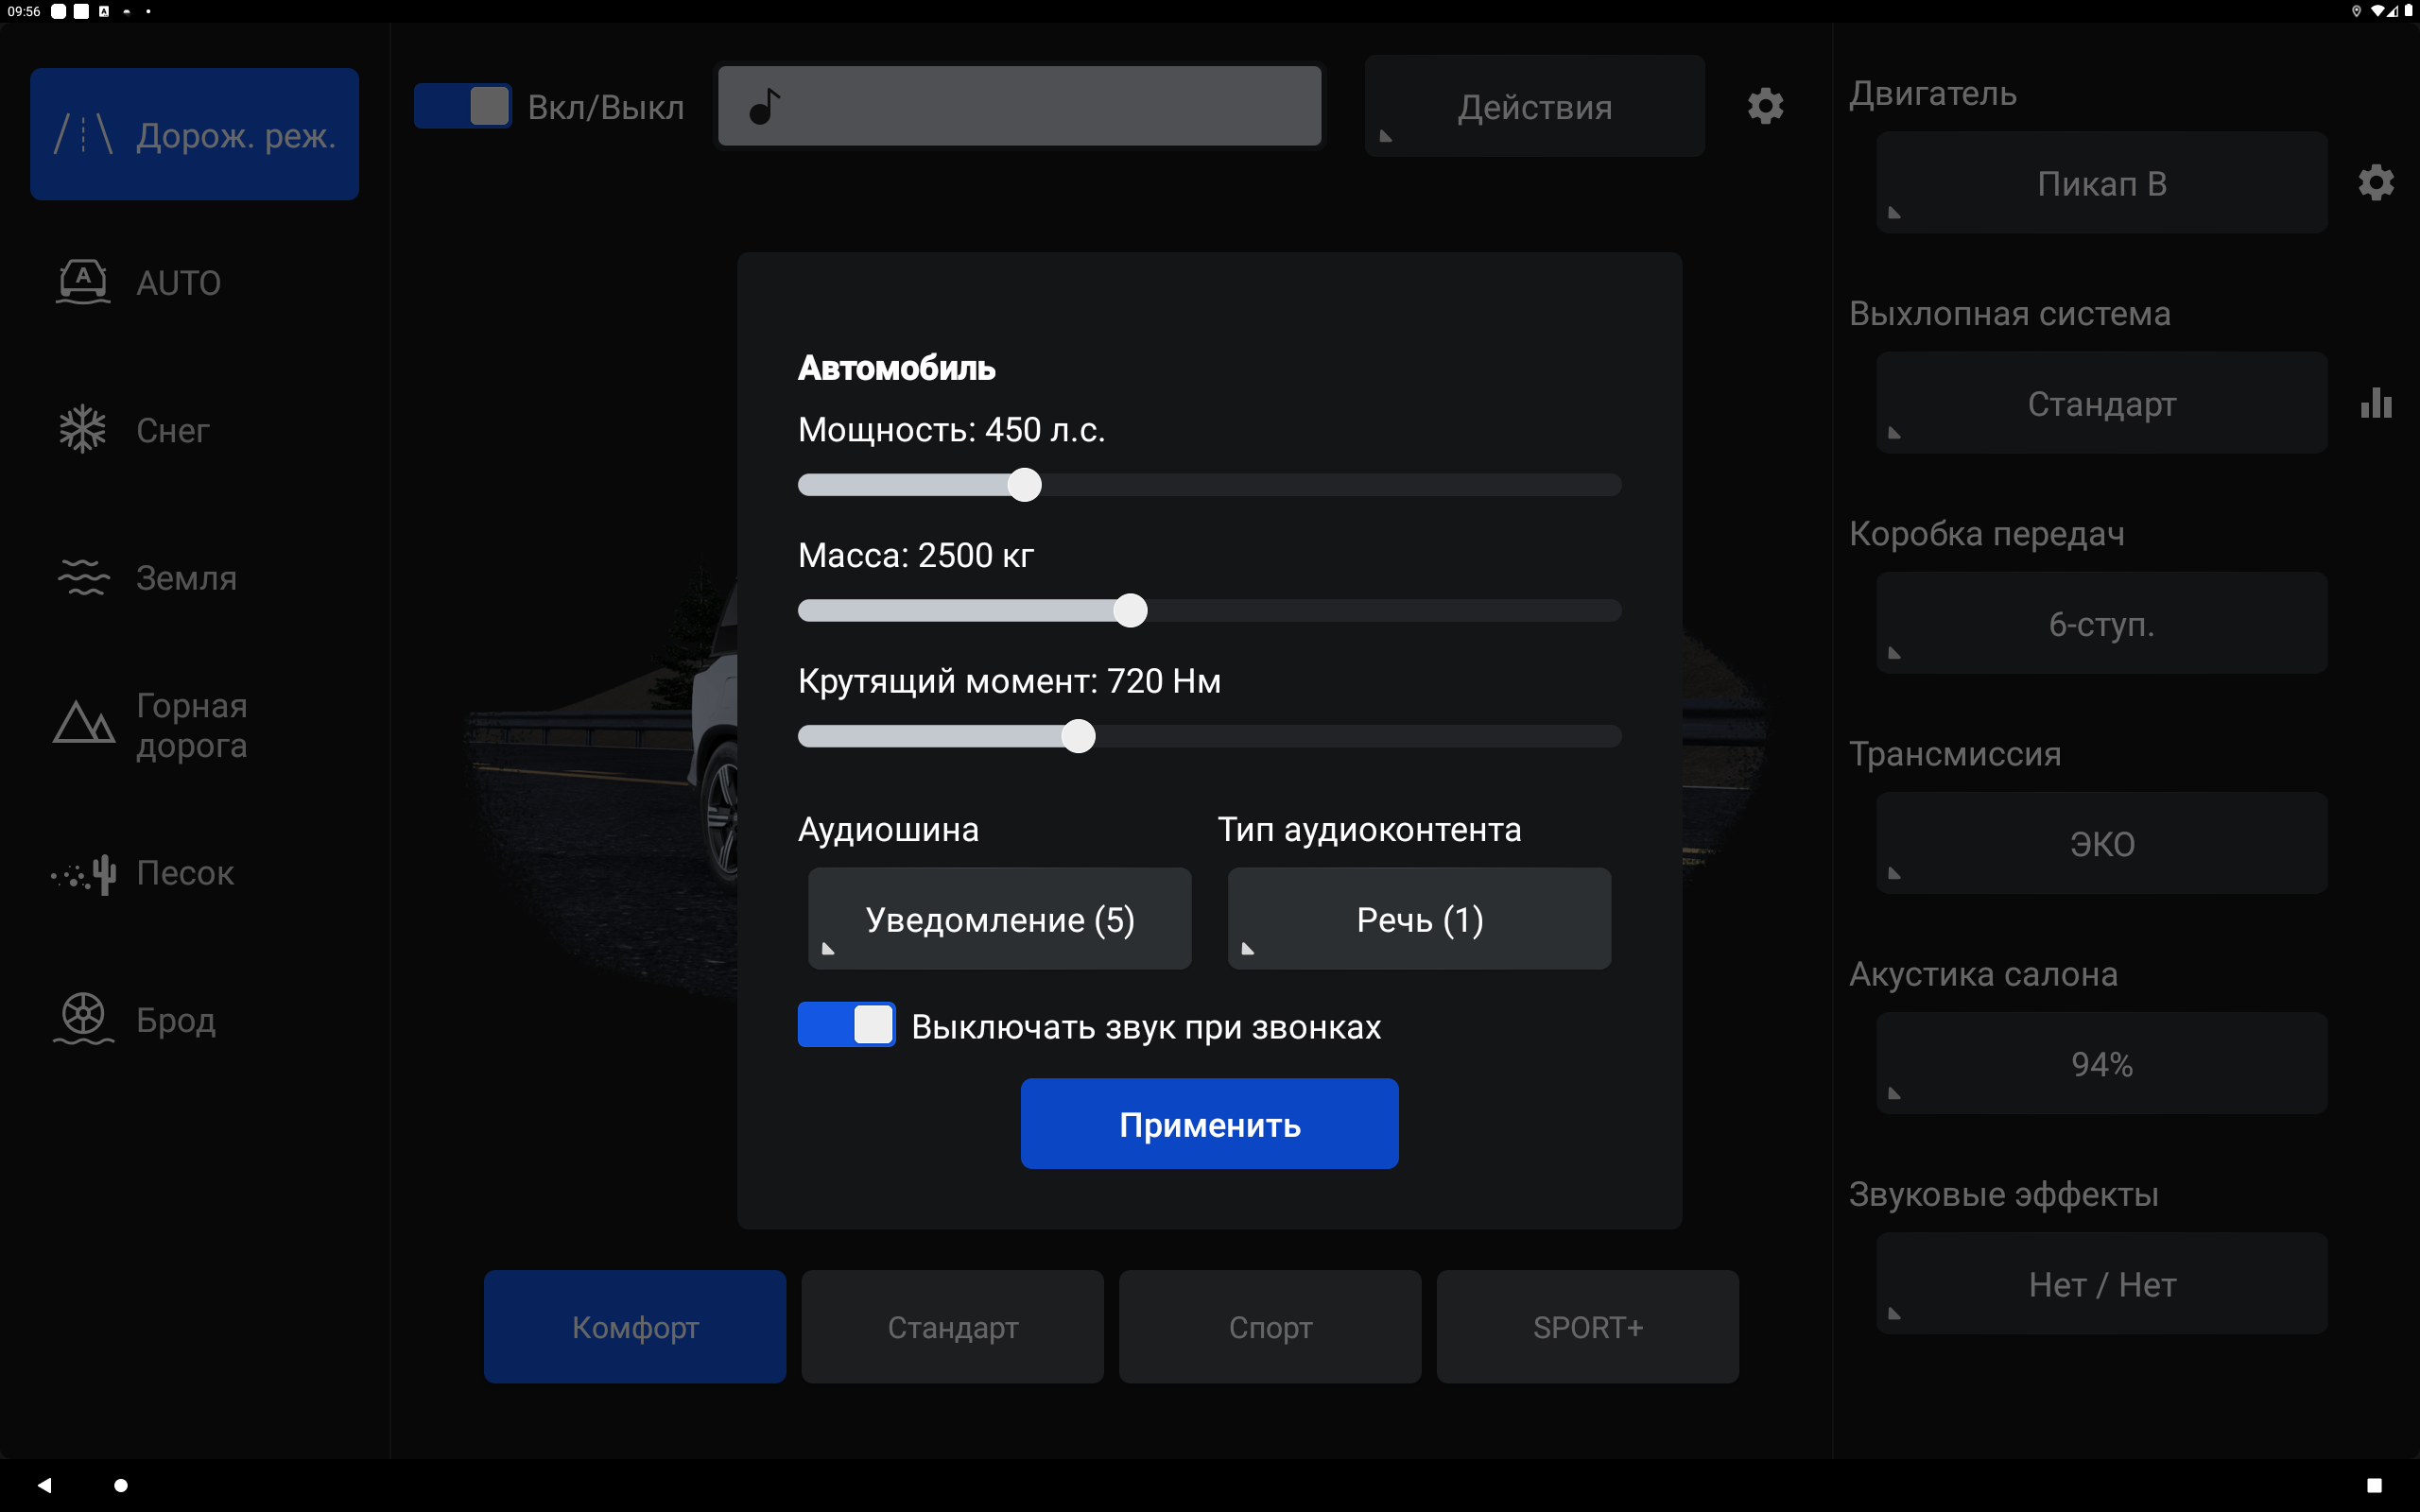This screenshot has width=2420, height=1512.
Task: Choose the bottom Стандарт drive mode
Action: 952,1326
